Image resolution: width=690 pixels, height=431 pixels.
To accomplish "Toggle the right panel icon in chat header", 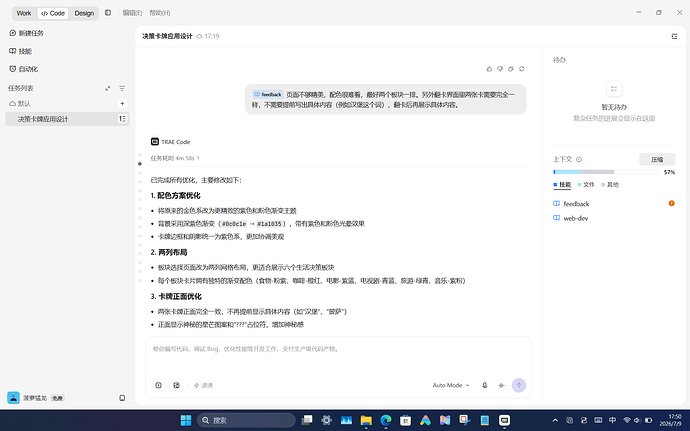I will 674,37.
